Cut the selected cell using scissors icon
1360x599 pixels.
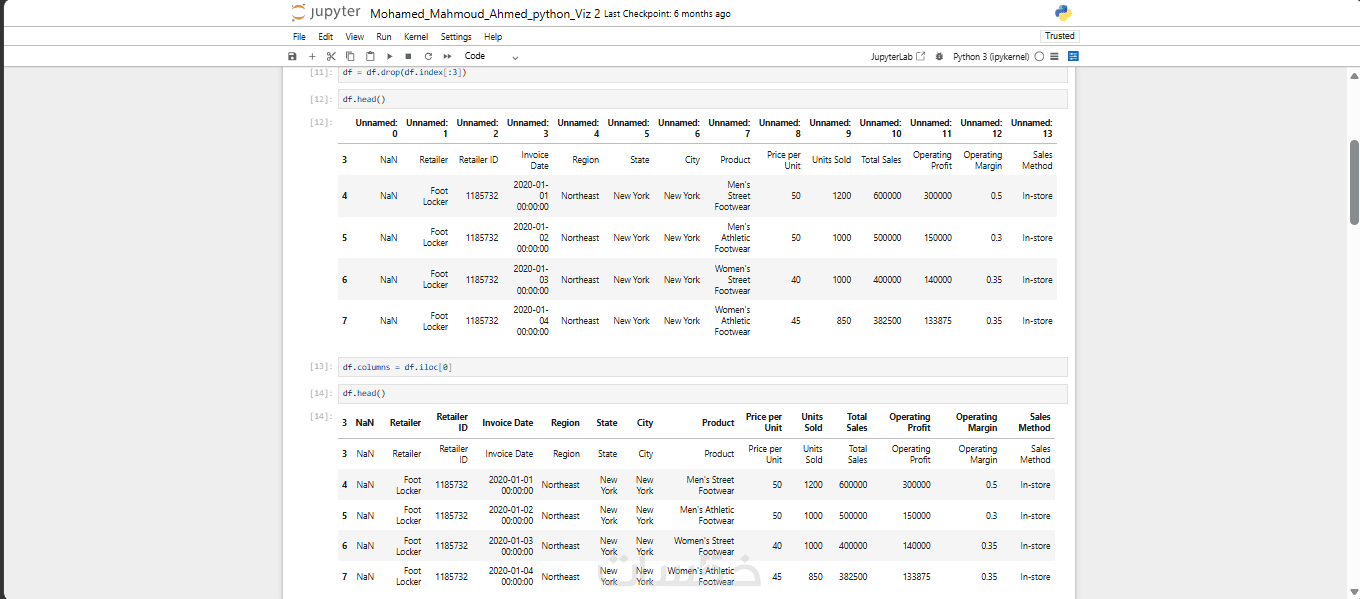(x=331, y=57)
